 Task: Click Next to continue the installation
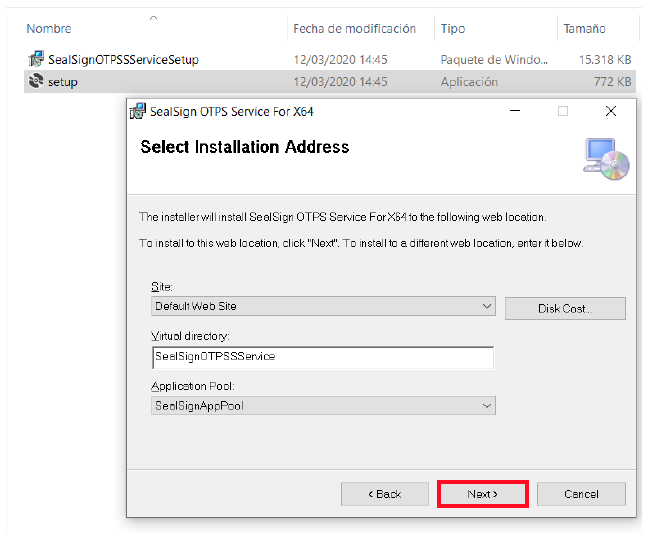point(482,494)
